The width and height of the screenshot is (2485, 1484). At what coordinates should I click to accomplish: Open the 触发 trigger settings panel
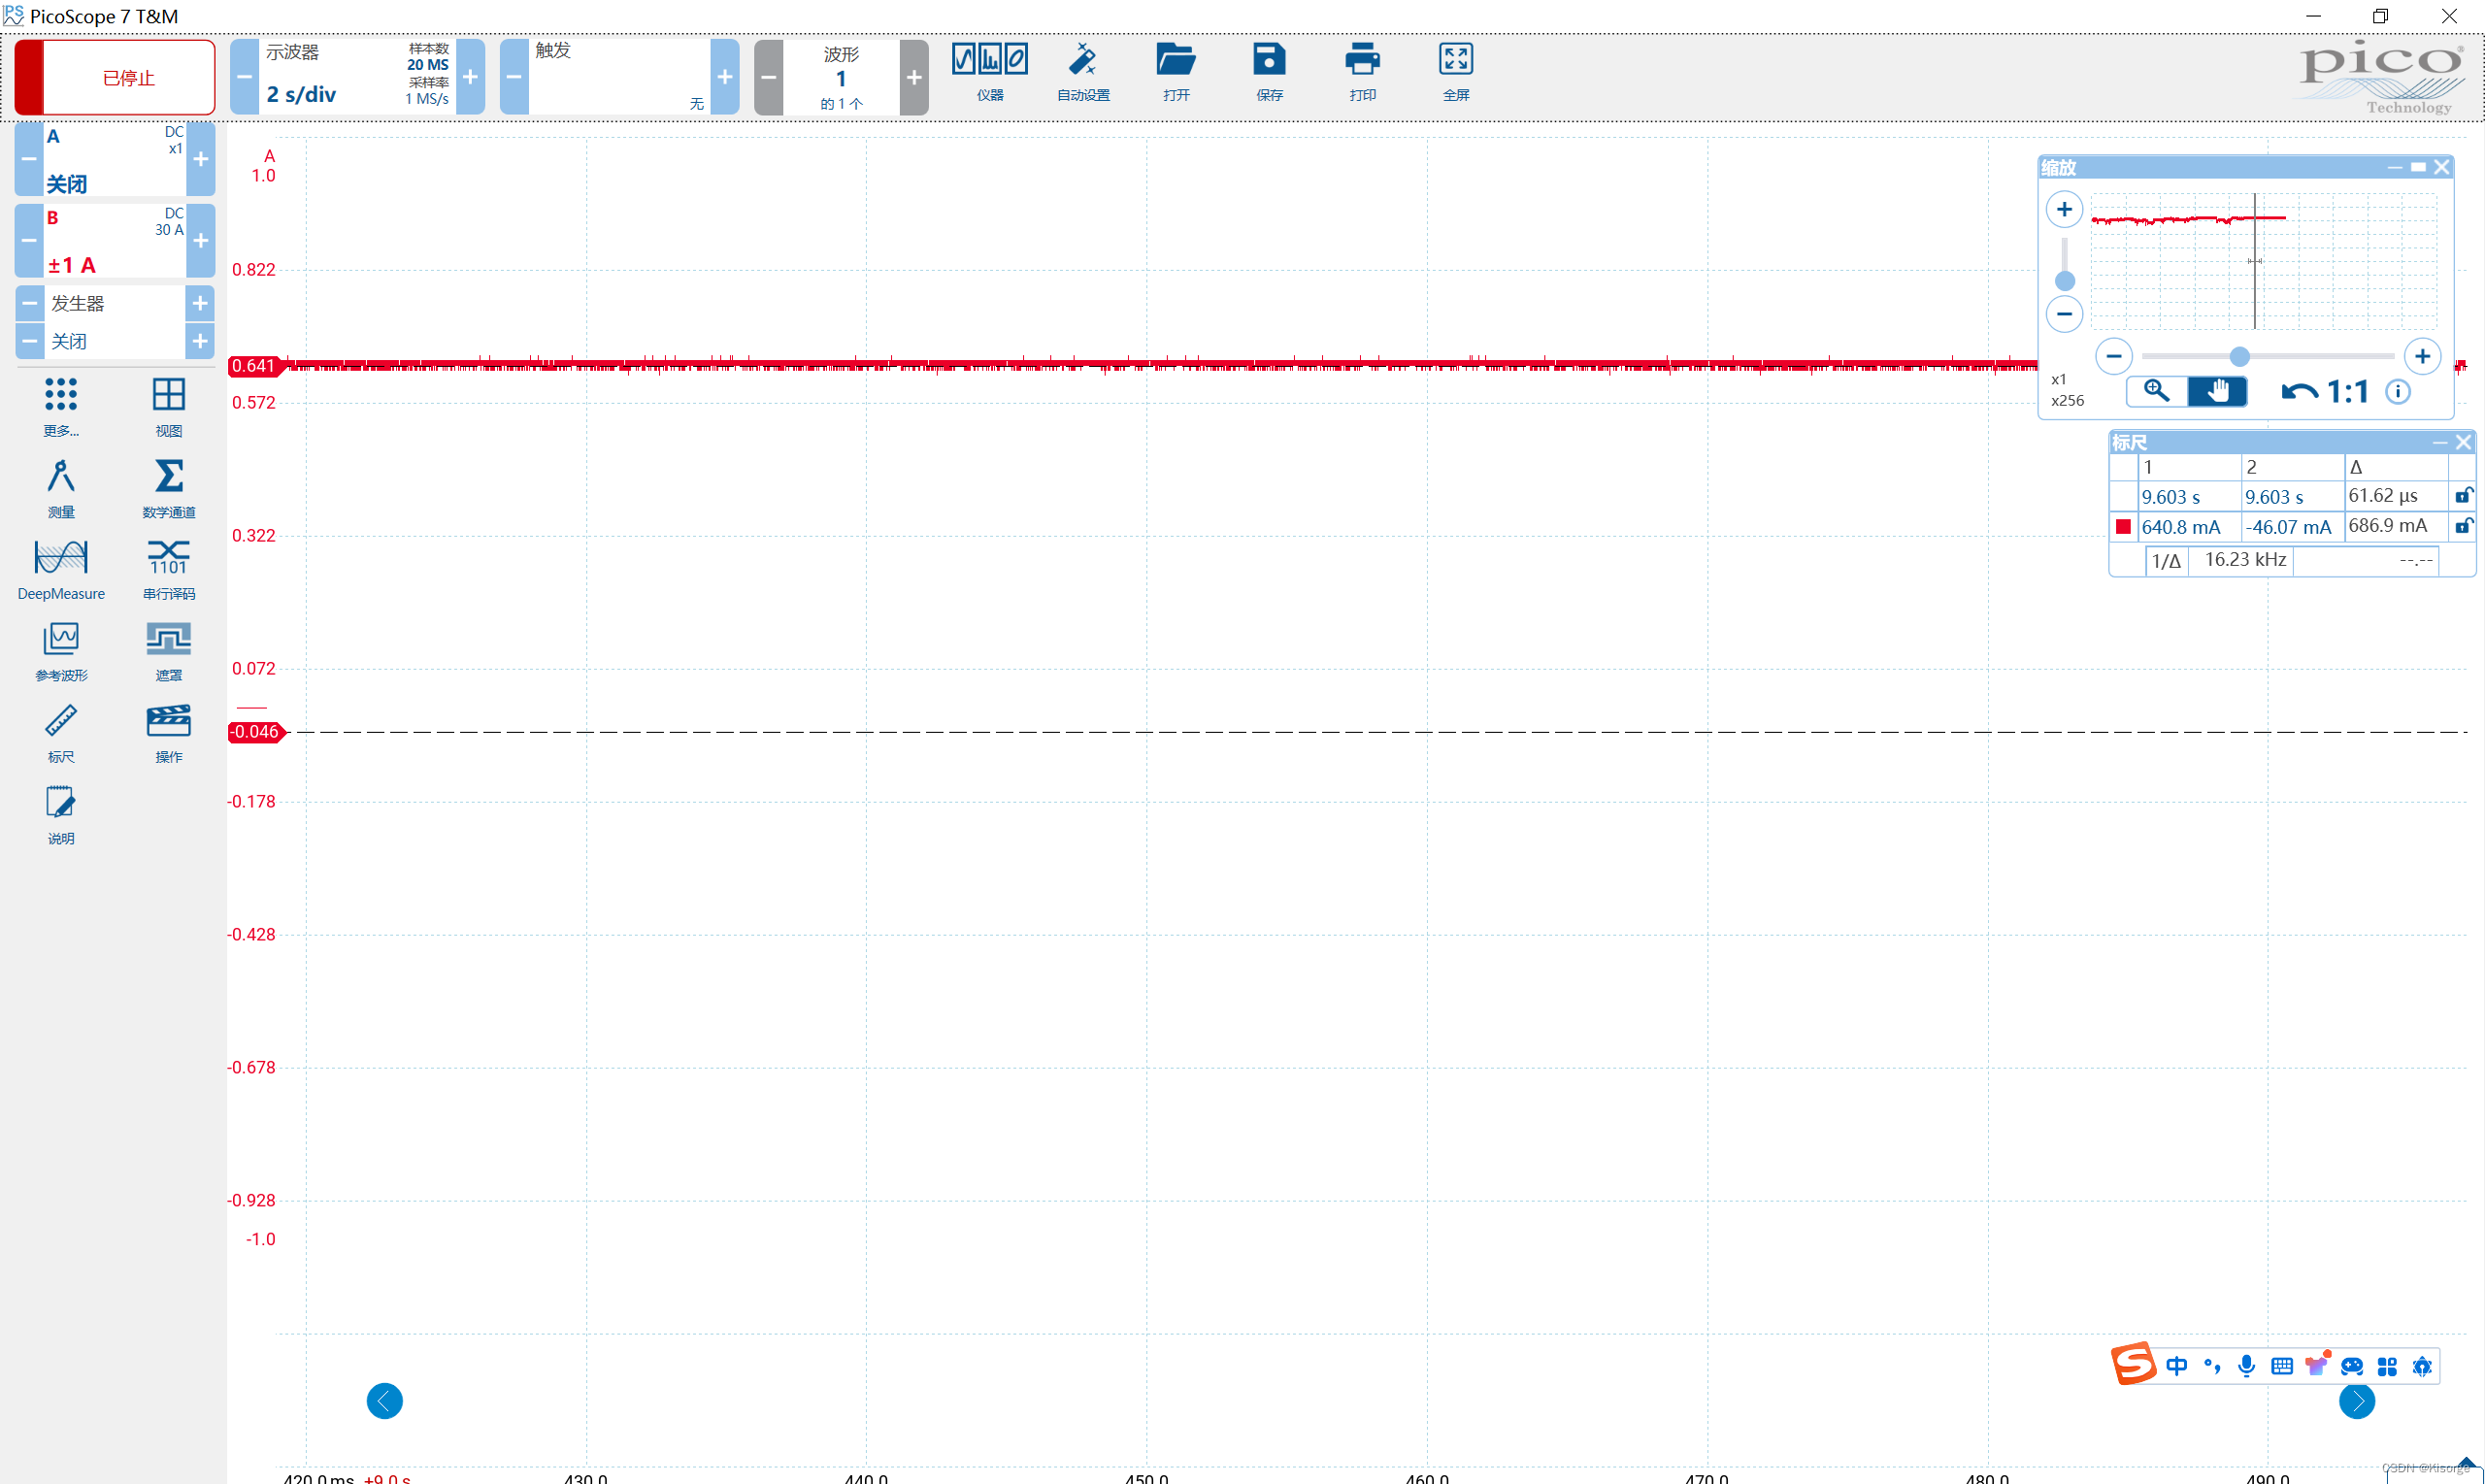pos(620,77)
